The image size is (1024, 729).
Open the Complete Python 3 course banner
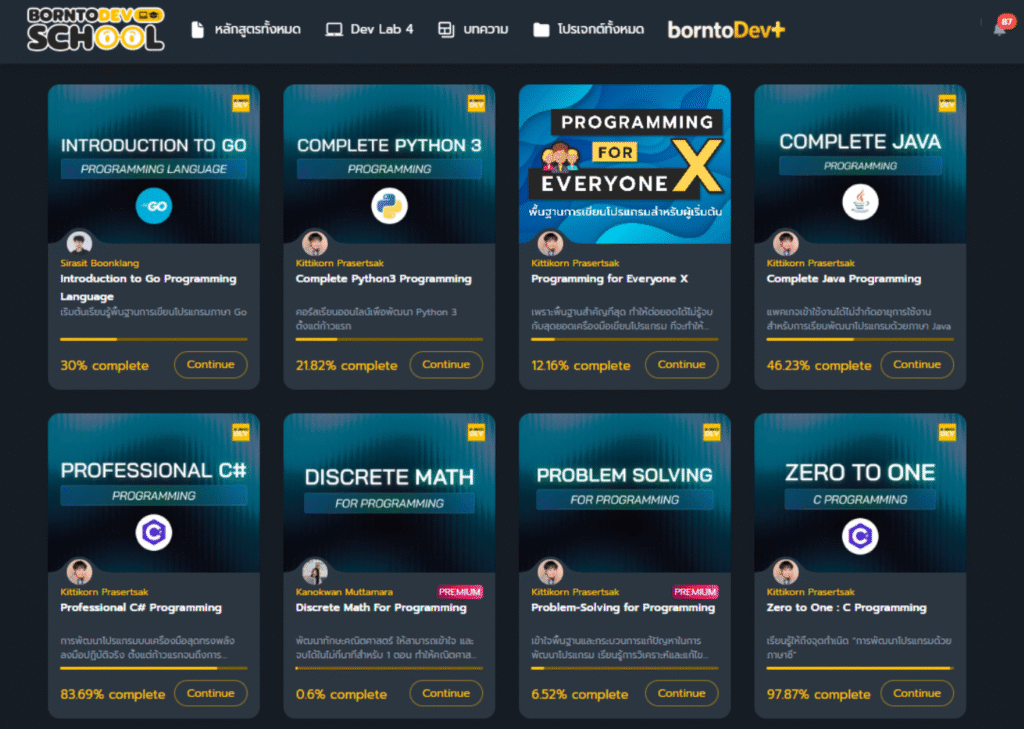tap(389, 164)
